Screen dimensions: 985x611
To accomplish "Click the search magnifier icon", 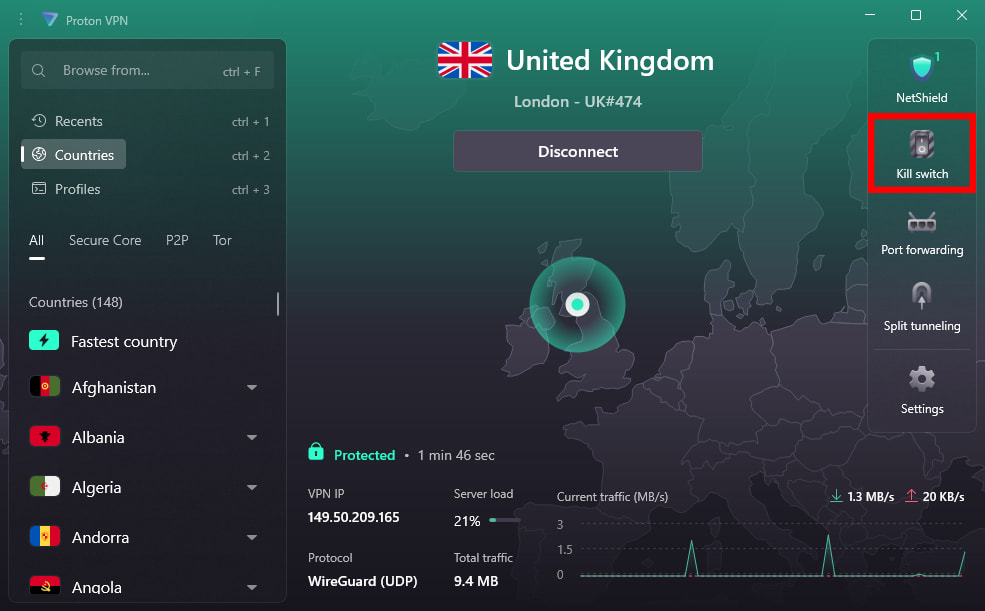I will (38, 70).
